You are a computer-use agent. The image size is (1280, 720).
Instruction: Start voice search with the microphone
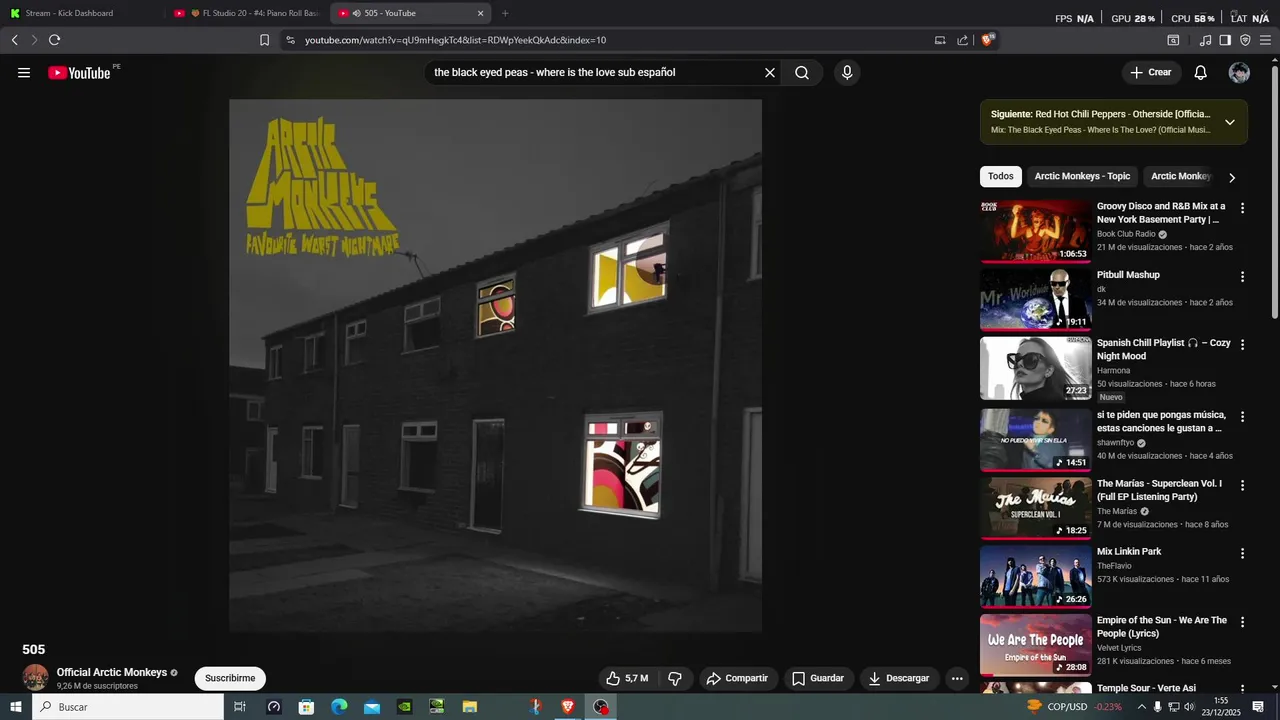[847, 73]
